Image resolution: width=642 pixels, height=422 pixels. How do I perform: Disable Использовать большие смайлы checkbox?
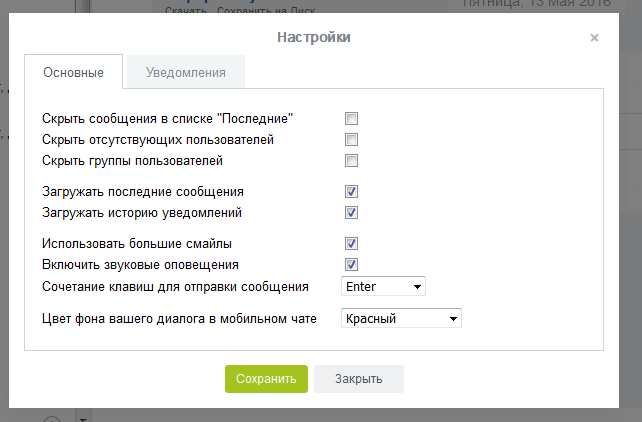(x=351, y=244)
